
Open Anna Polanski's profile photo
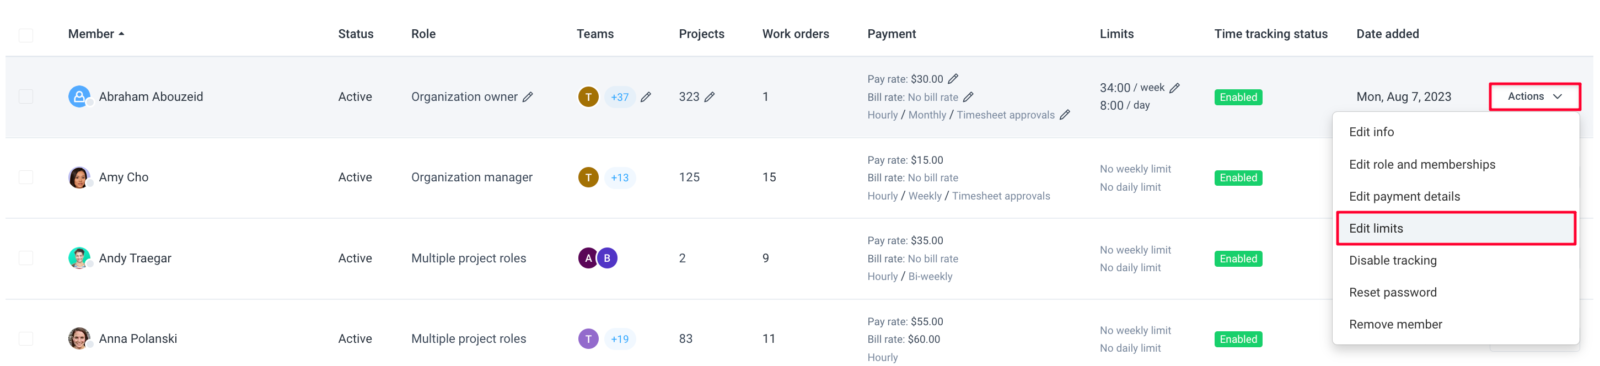click(x=79, y=339)
